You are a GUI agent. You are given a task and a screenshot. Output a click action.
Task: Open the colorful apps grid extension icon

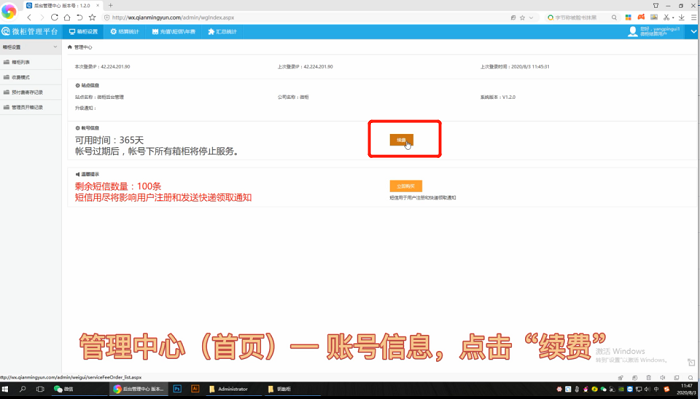(628, 17)
